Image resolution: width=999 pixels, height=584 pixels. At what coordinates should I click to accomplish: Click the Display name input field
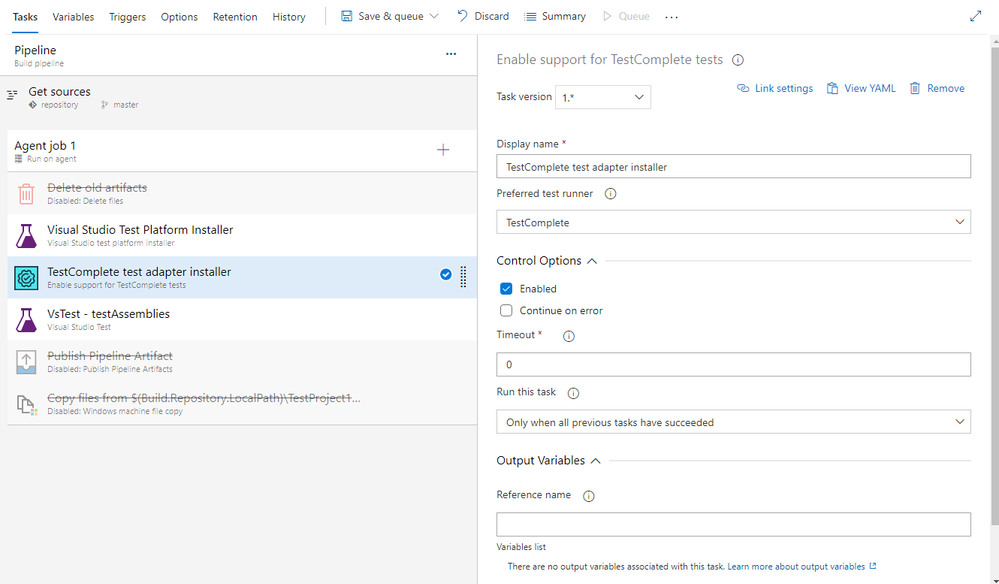pyautogui.click(x=733, y=167)
